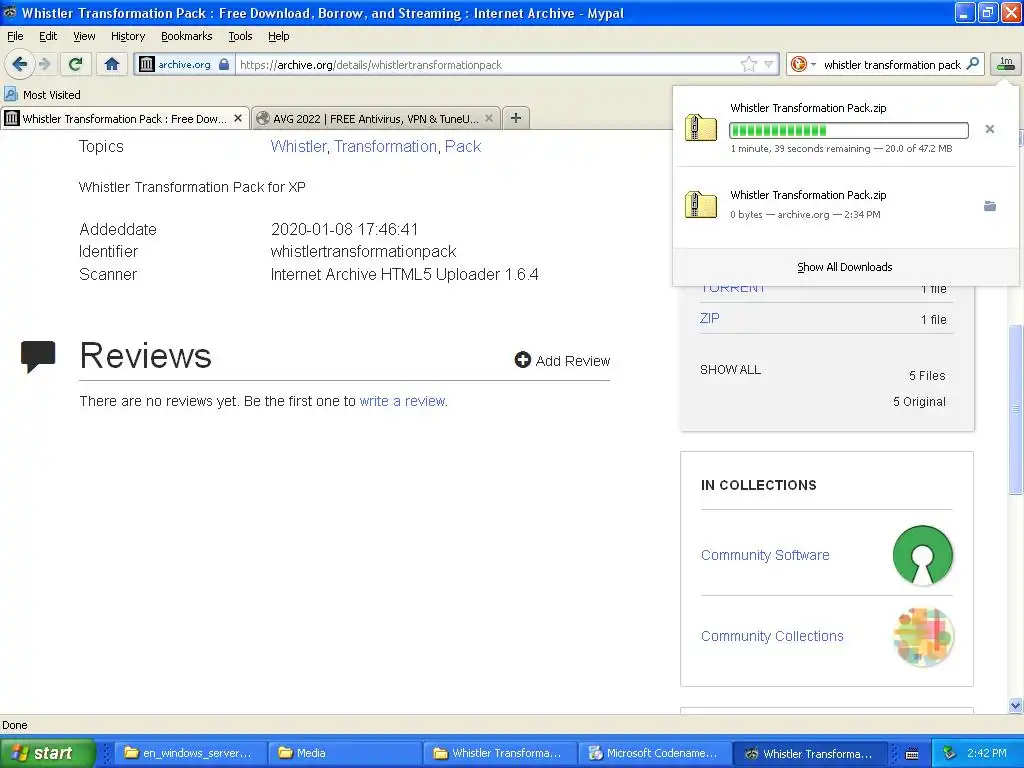This screenshot has height=768, width=1024.
Task: Switch to the AVG 2022 tab
Action: [x=376, y=118]
